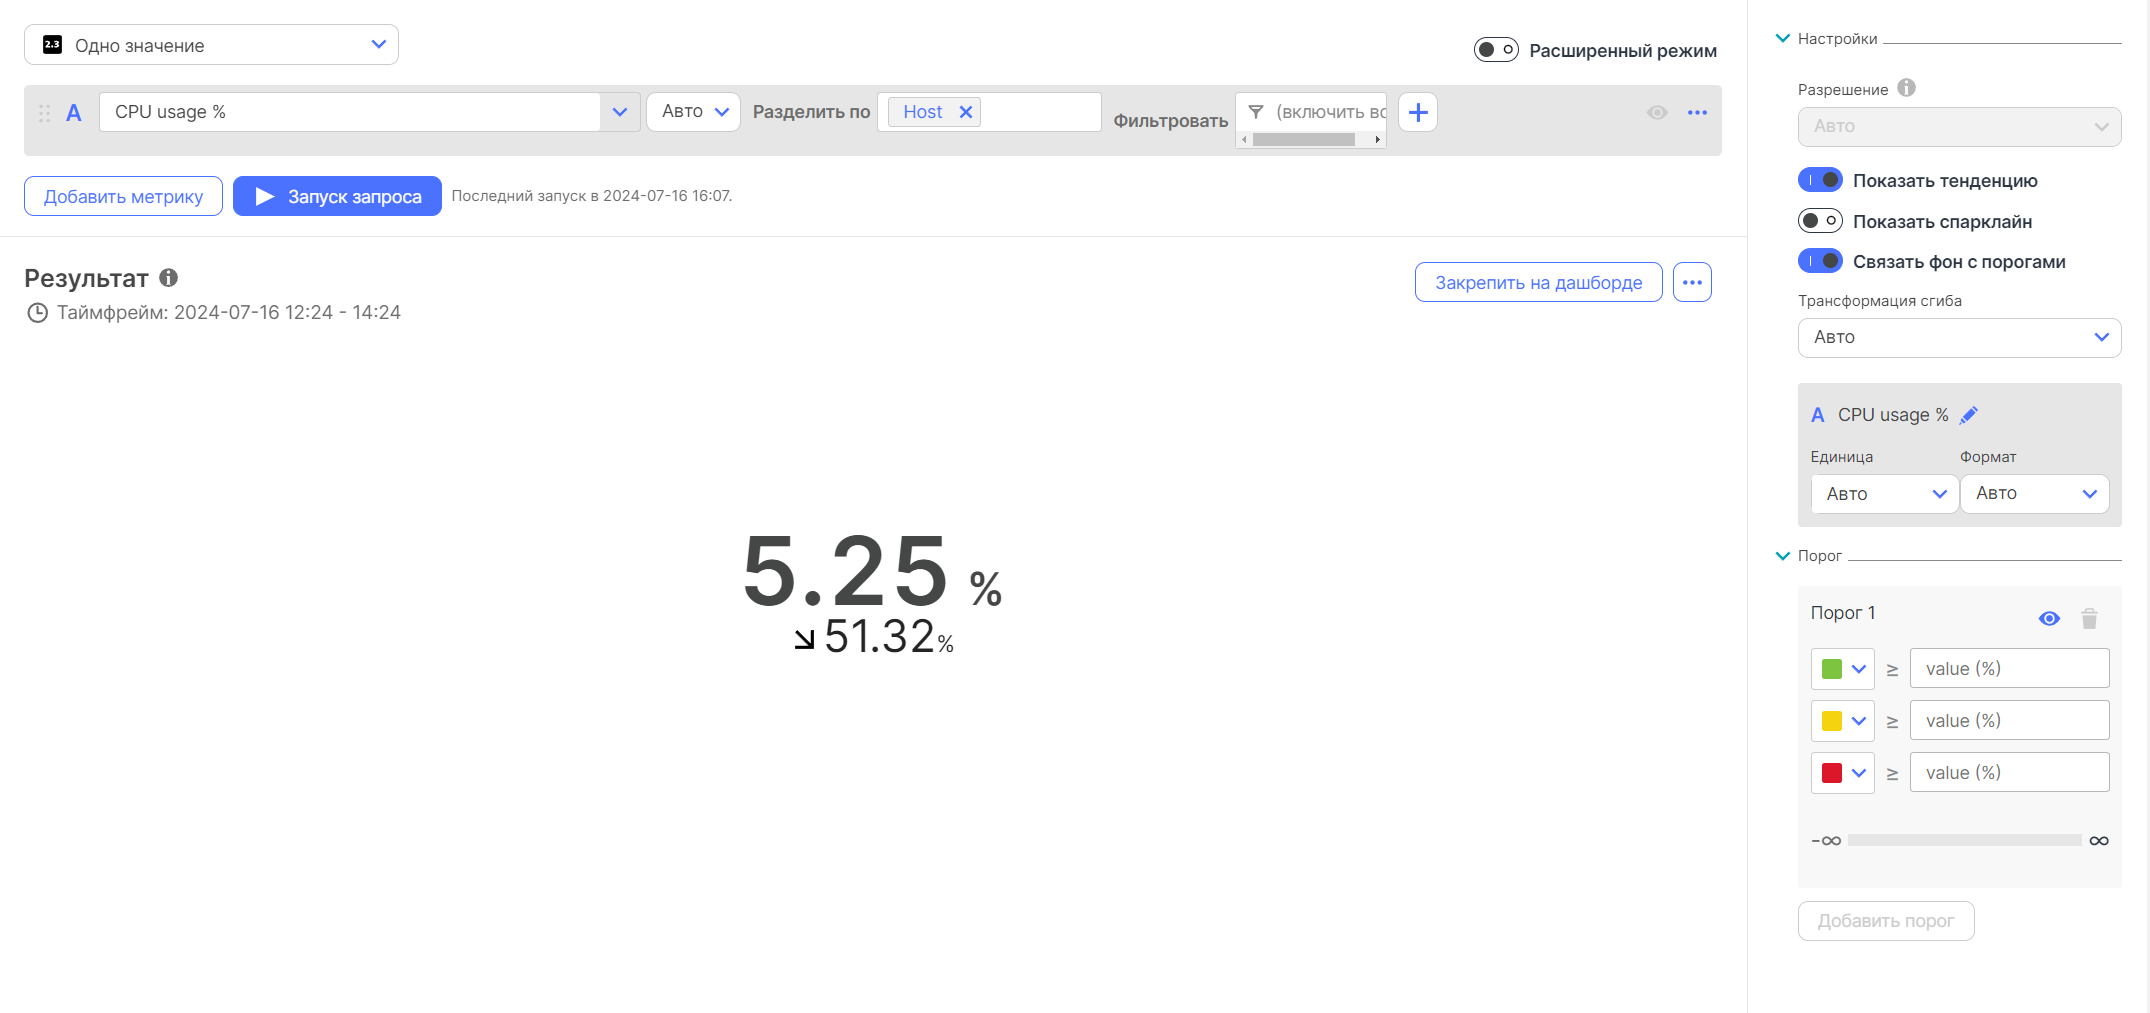Screen dimensions: 2150x1013
Task: Remove the Host split tag
Action: tap(966, 112)
